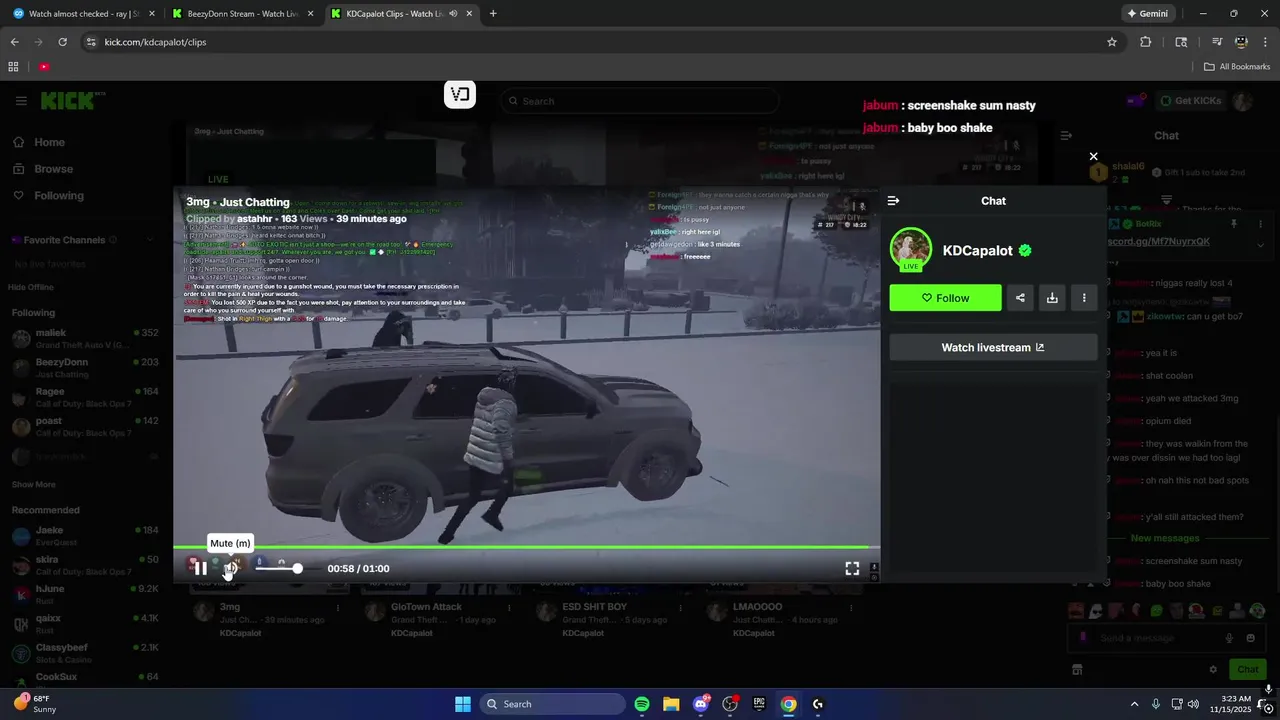The height and width of the screenshot is (720, 1280).
Task: Open Chrome extensions puzzle icon
Action: coord(1146,42)
